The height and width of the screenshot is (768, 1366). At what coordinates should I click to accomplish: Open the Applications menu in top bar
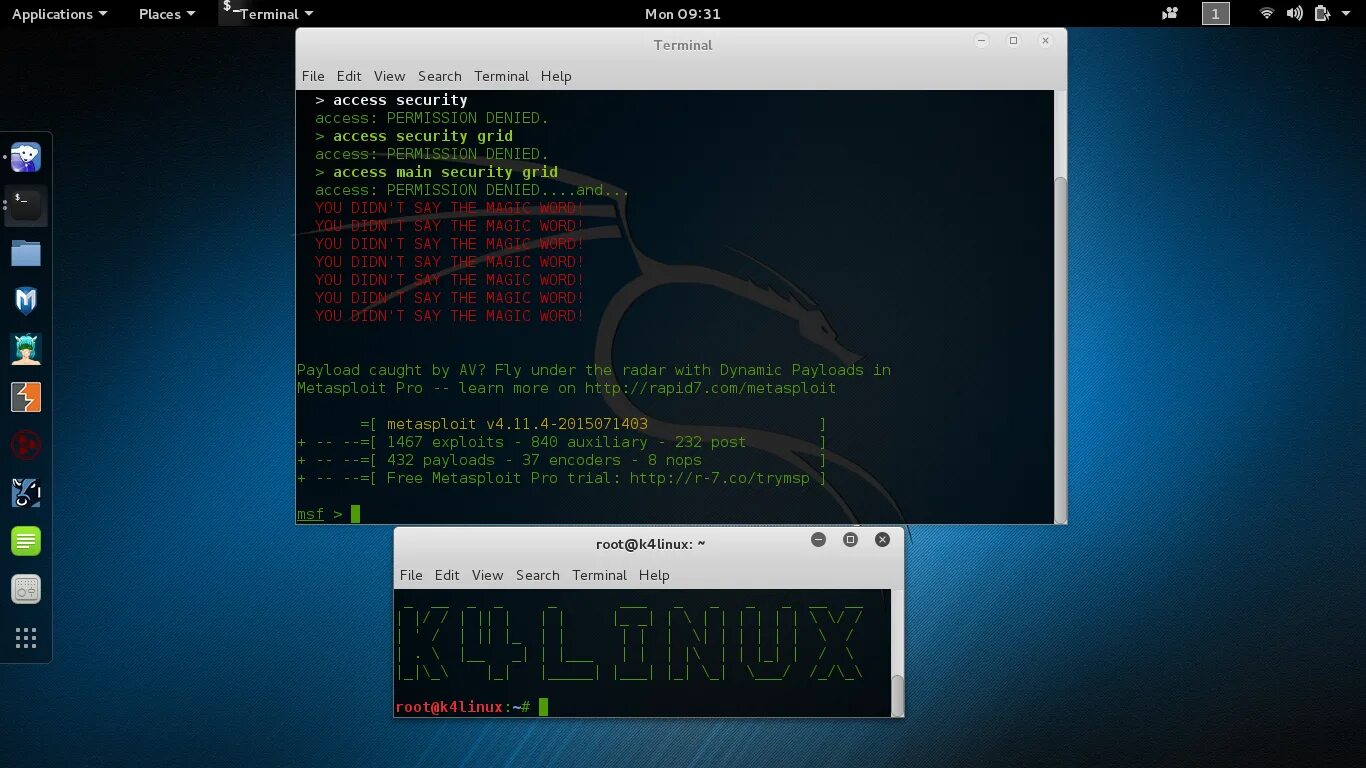[59, 14]
